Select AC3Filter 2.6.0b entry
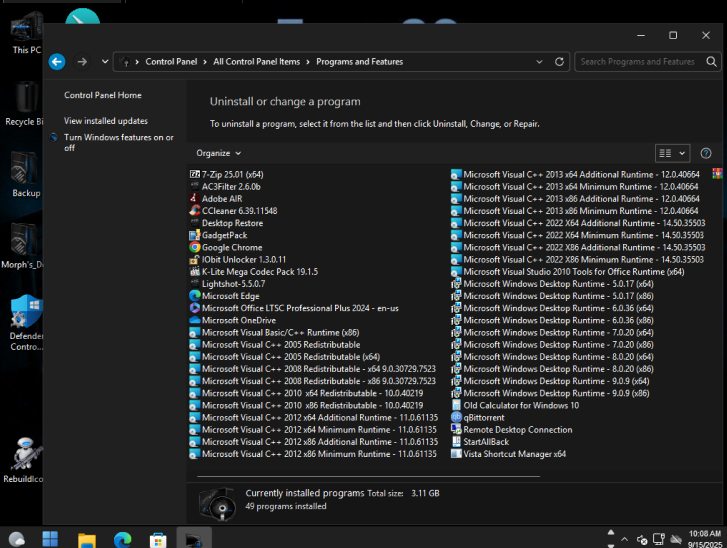Viewport: 727px width, 548px height. (225, 186)
